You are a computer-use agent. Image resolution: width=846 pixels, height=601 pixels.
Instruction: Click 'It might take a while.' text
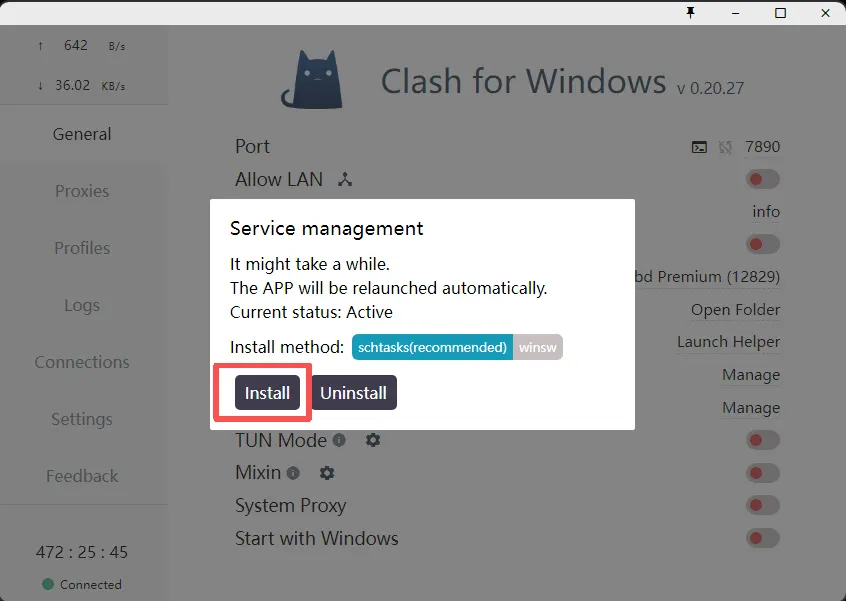click(310, 264)
